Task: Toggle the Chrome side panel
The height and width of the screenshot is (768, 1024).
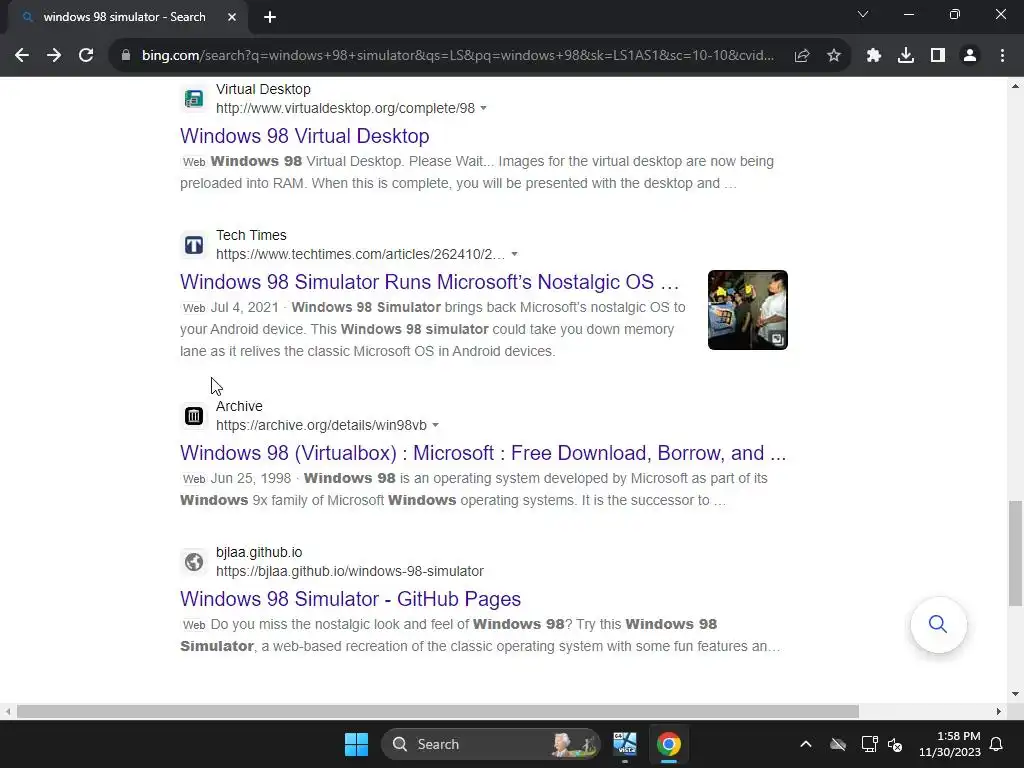Action: tap(938, 56)
